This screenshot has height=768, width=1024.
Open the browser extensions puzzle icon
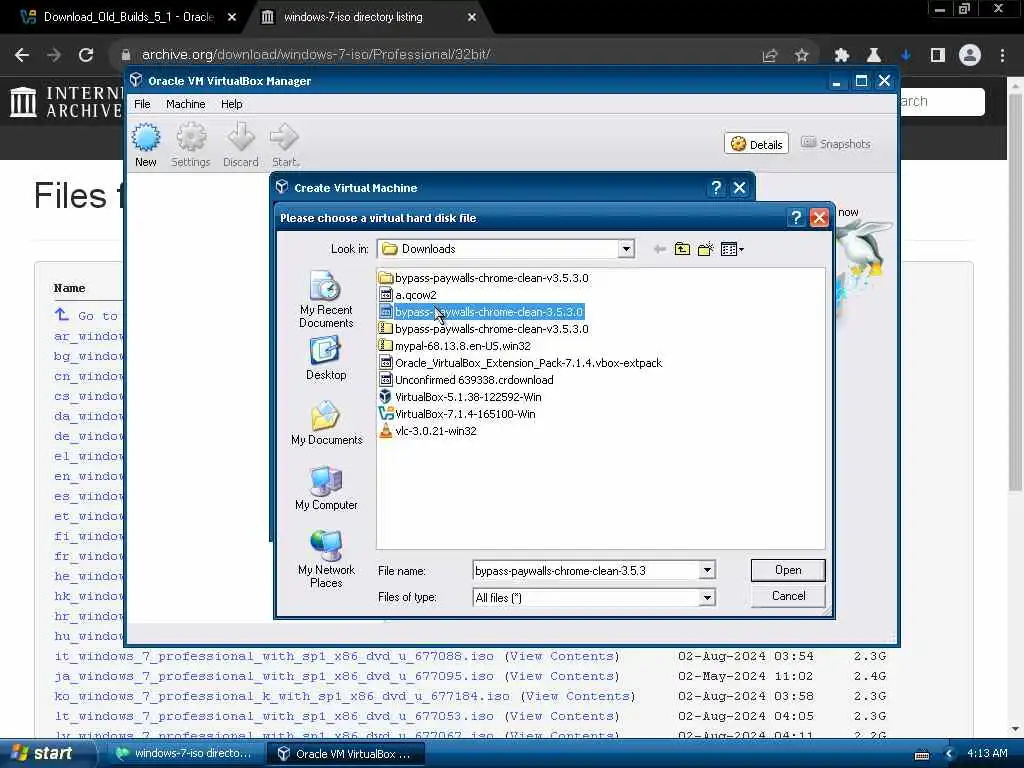[x=841, y=55]
